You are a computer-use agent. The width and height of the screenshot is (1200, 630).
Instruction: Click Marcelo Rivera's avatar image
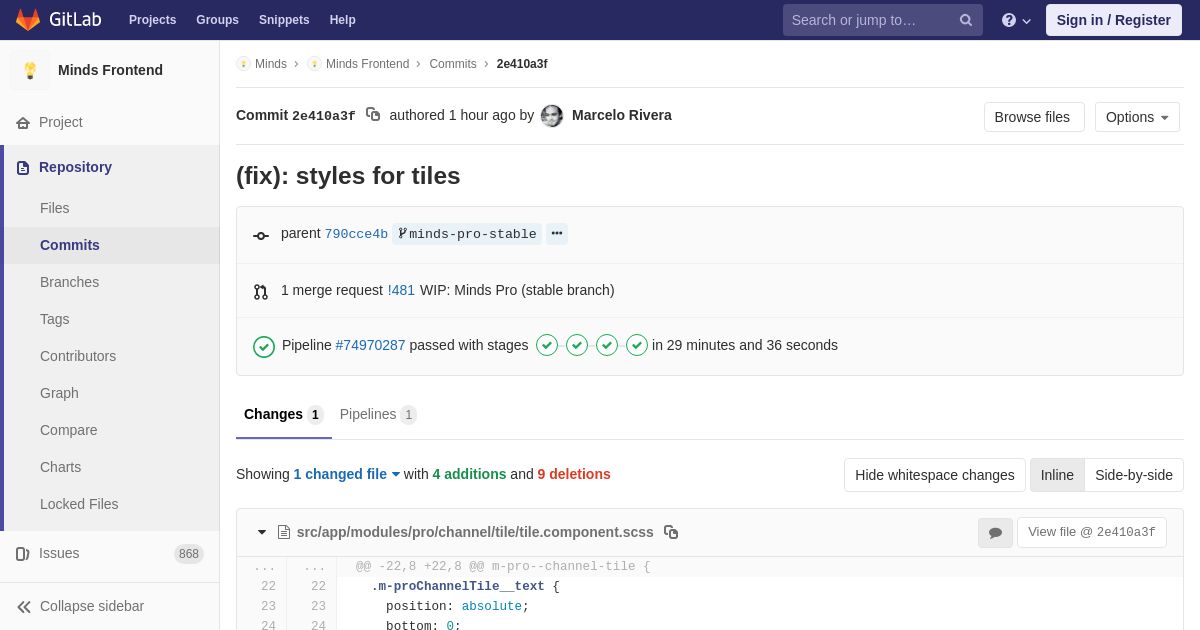click(552, 116)
